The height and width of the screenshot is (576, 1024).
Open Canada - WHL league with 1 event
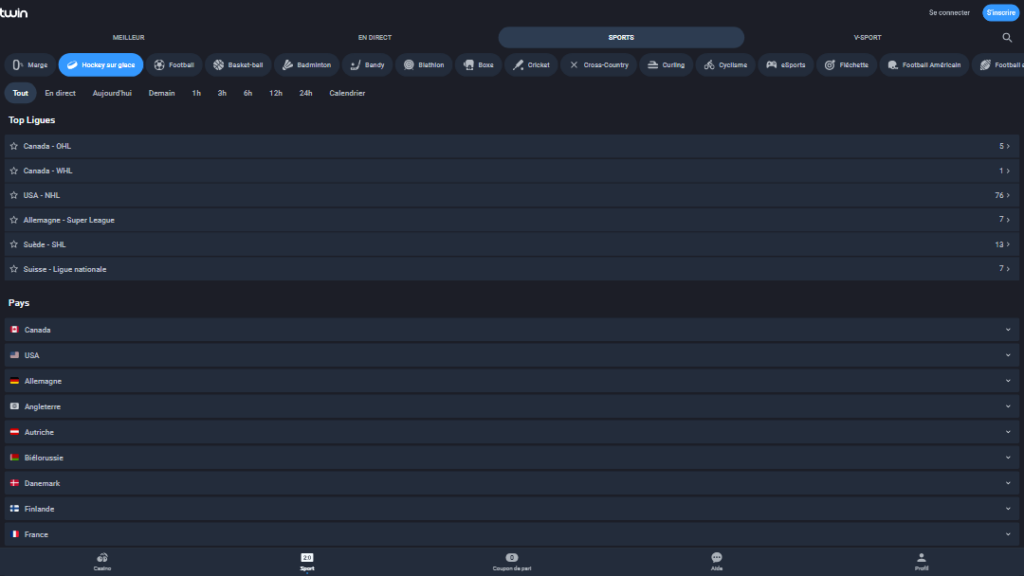(x=512, y=171)
